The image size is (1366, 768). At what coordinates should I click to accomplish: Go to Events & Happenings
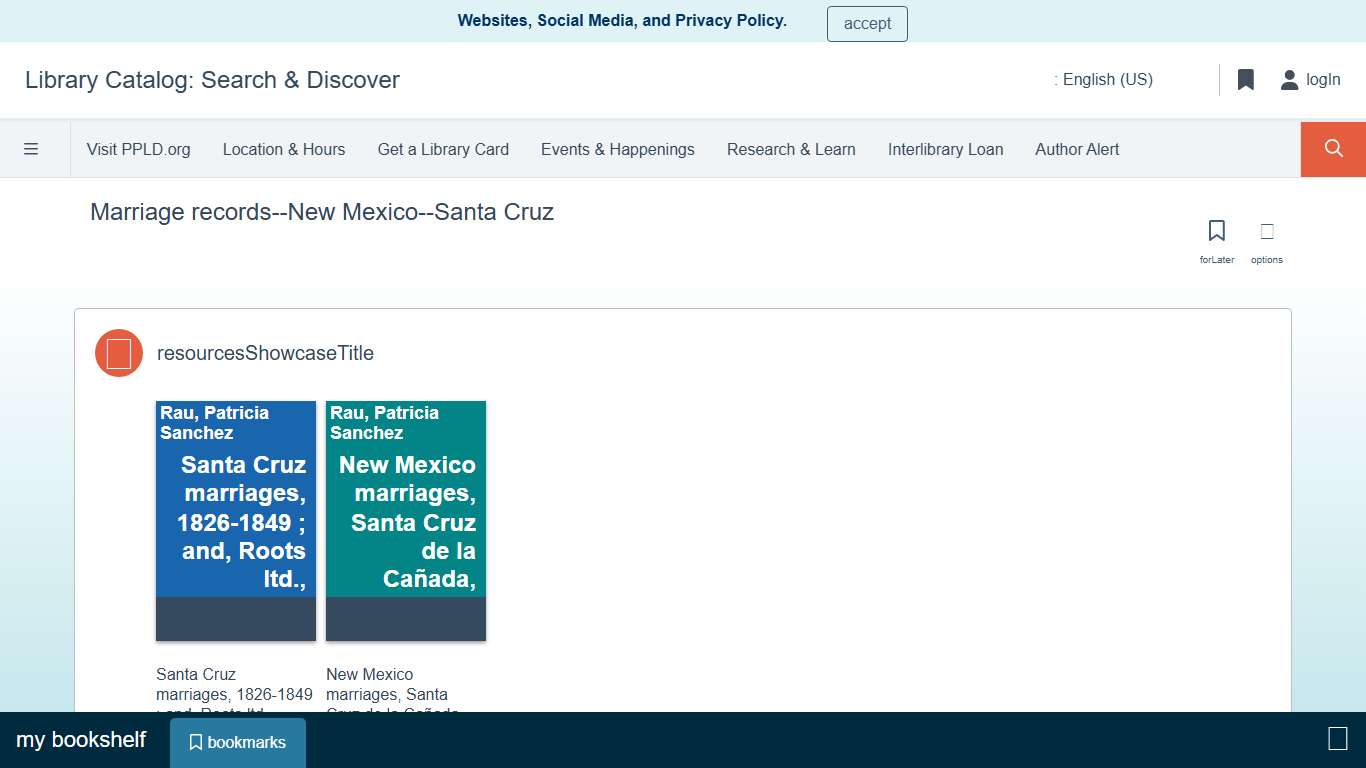coord(617,148)
